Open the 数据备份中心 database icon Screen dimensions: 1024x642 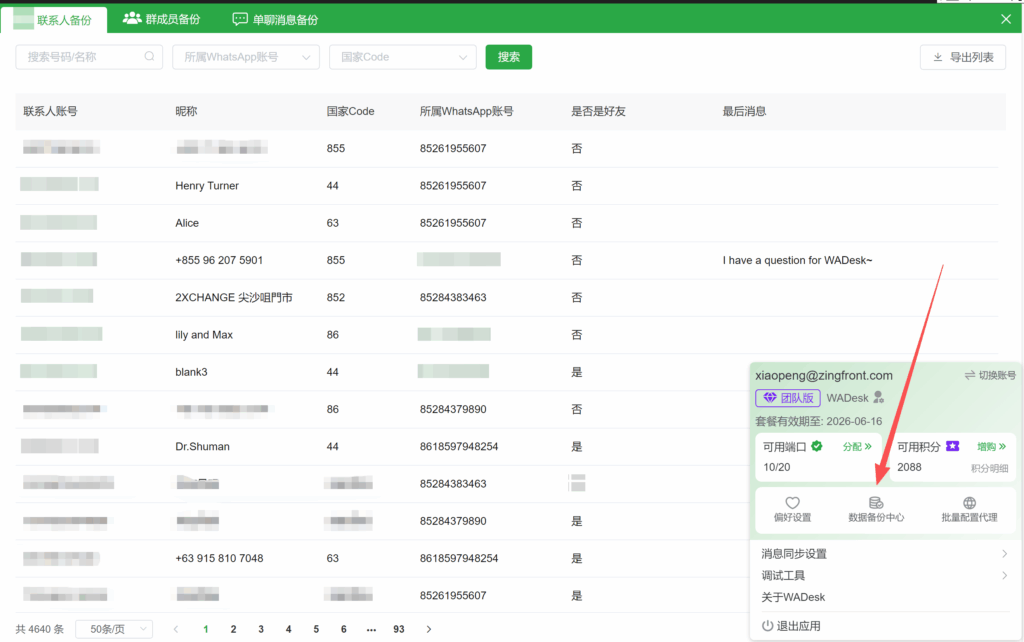coord(876,503)
